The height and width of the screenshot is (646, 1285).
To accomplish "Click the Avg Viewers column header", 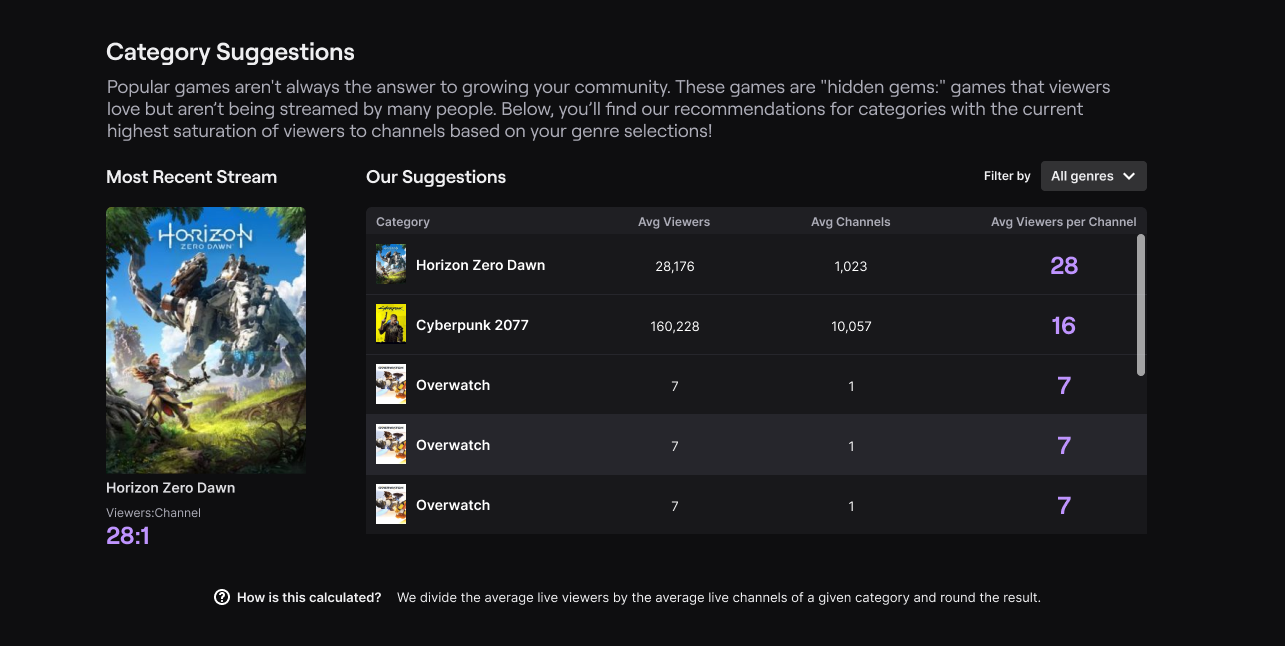I will point(674,221).
